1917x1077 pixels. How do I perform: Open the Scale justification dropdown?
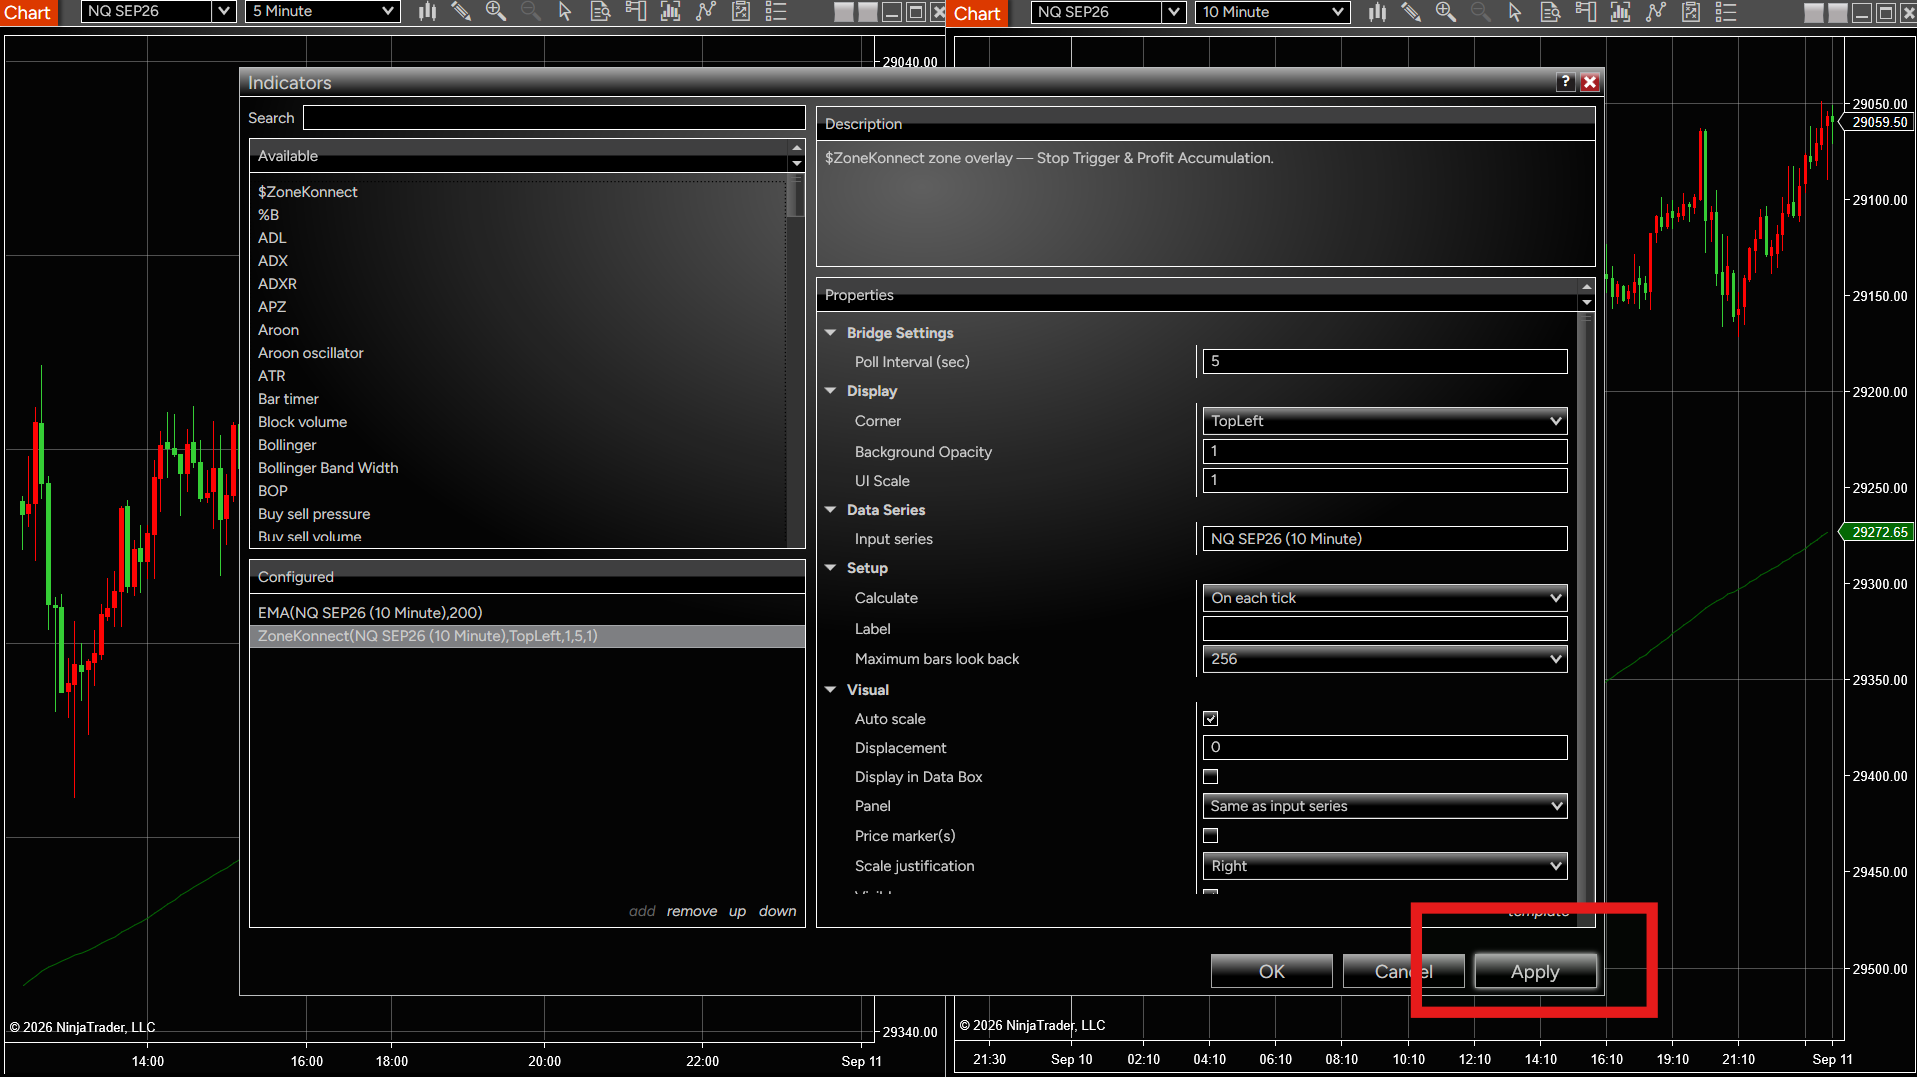click(x=1385, y=866)
